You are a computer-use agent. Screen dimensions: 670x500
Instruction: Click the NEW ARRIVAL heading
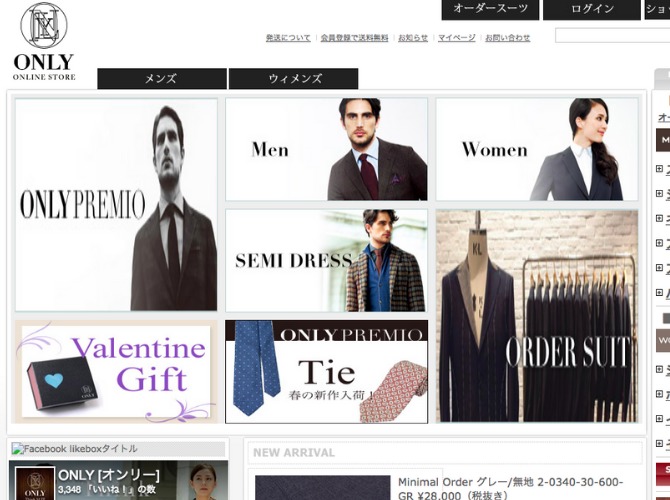click(294, 453)
